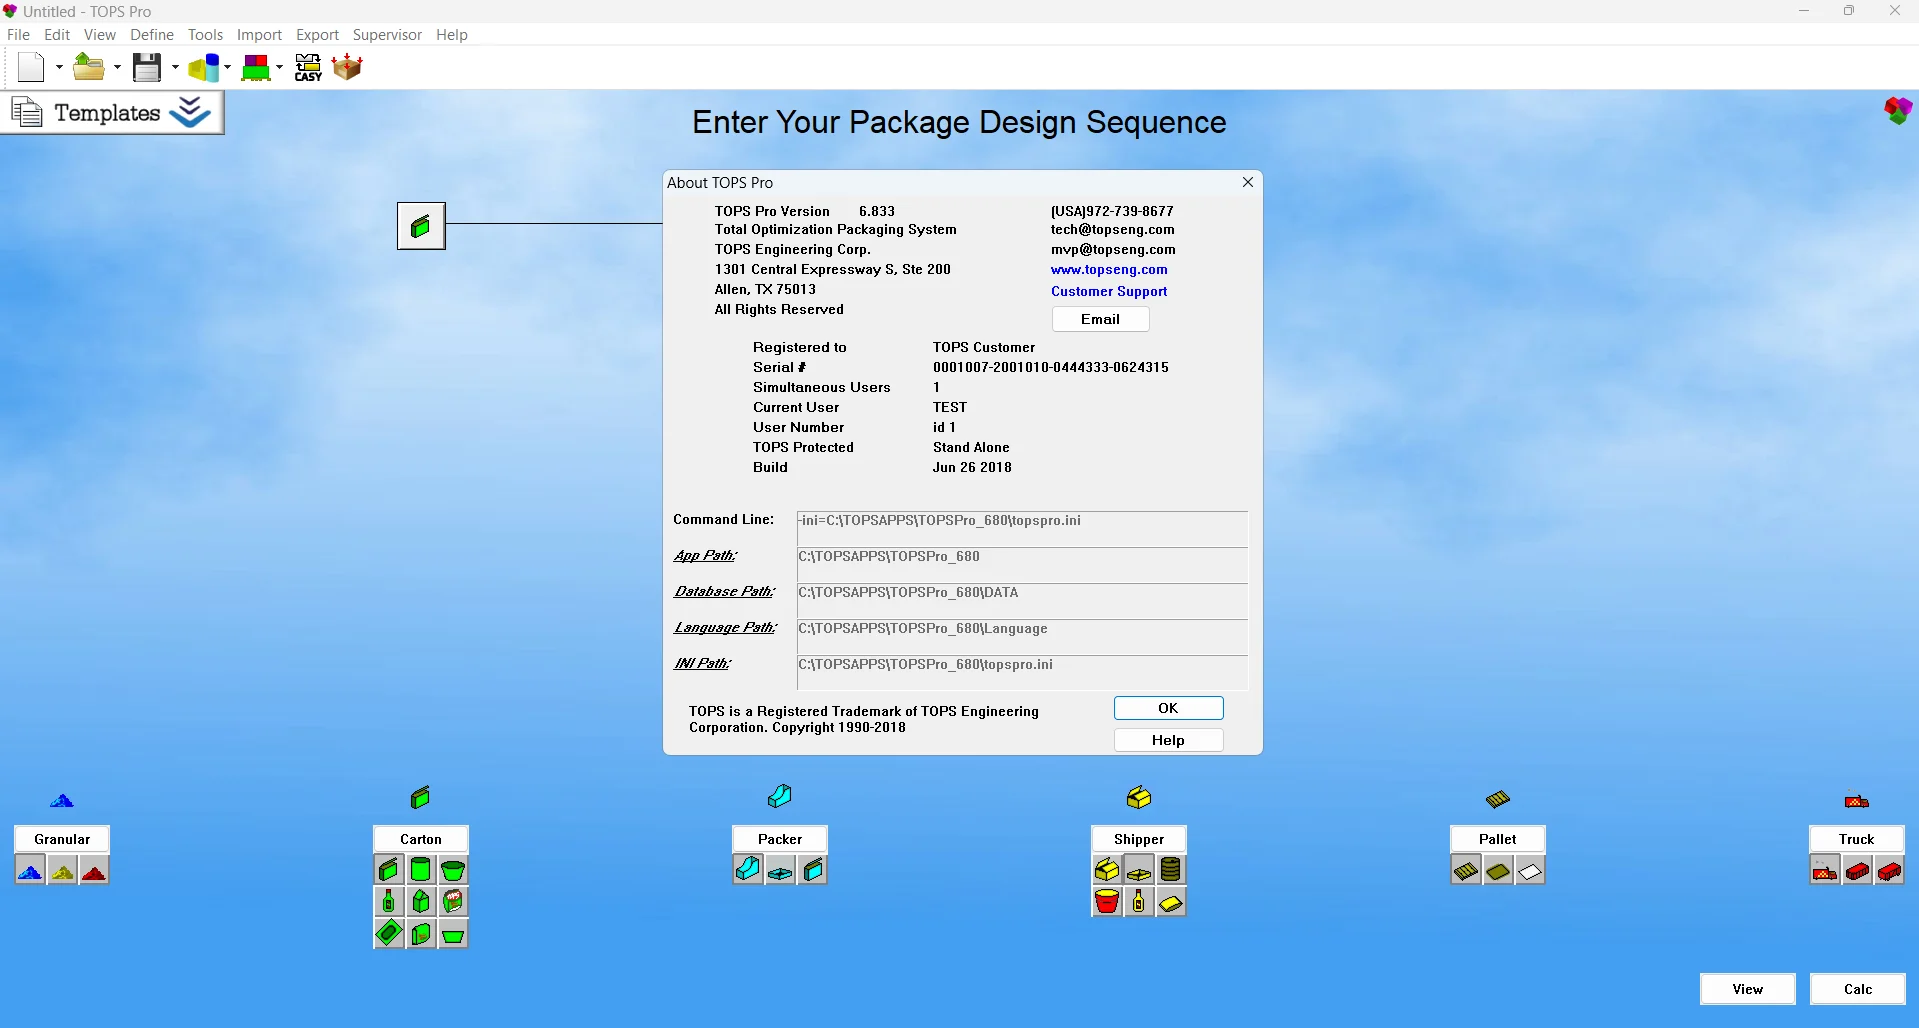
Task: Select the blue granular pile icon
Action: point(30,871)
